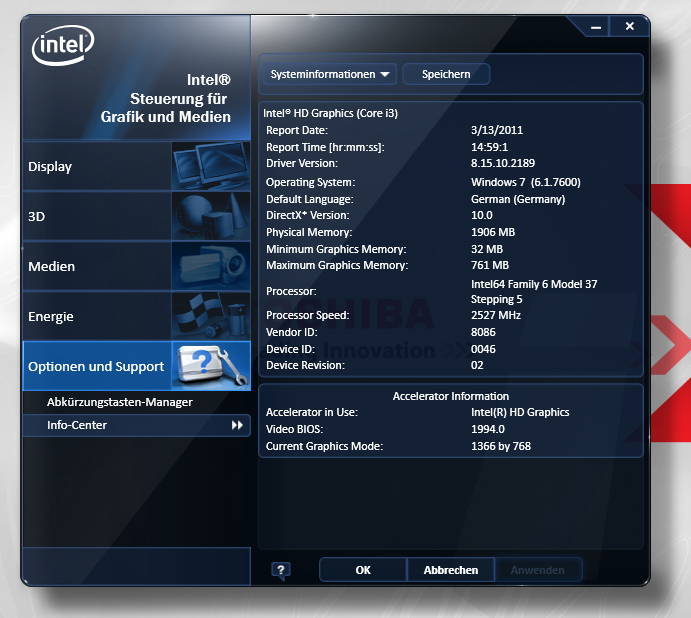Expand Info-Center double arrow
The height and width of the screenshot is (618, 691).
[237, 425]
